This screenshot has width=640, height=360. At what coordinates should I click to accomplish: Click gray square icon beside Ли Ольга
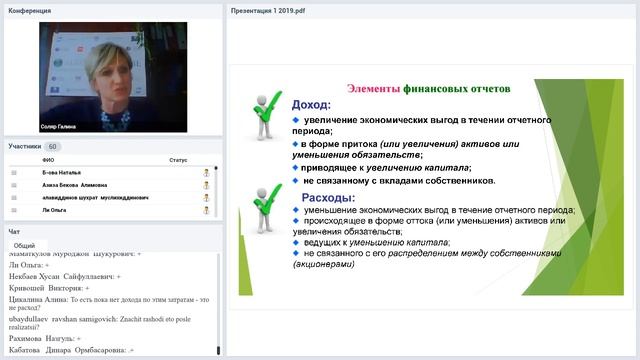(x=14, y=211)
